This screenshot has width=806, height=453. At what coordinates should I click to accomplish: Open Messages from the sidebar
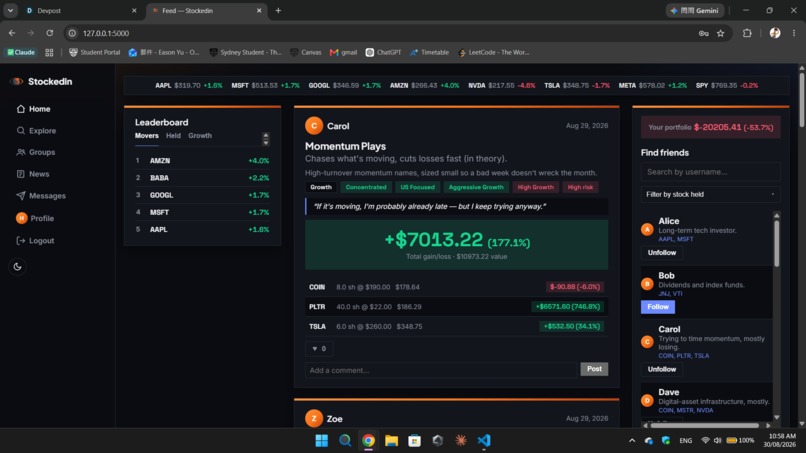tap(41, 196)
